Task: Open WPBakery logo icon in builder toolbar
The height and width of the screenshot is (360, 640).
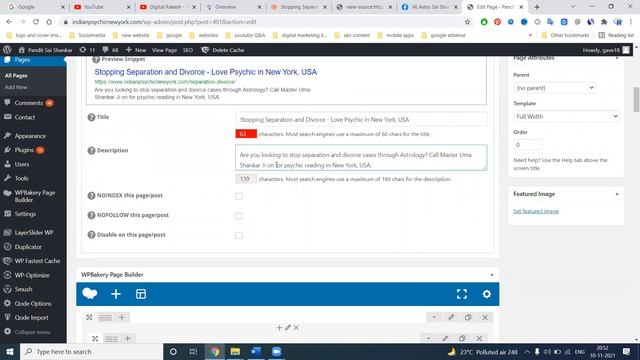Action: (90, 294)
